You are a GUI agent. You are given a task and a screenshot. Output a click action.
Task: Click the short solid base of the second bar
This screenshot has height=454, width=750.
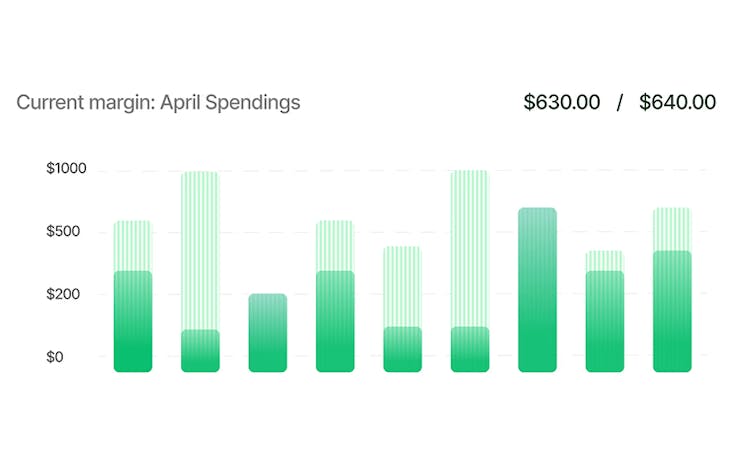(x=200, y=351)
